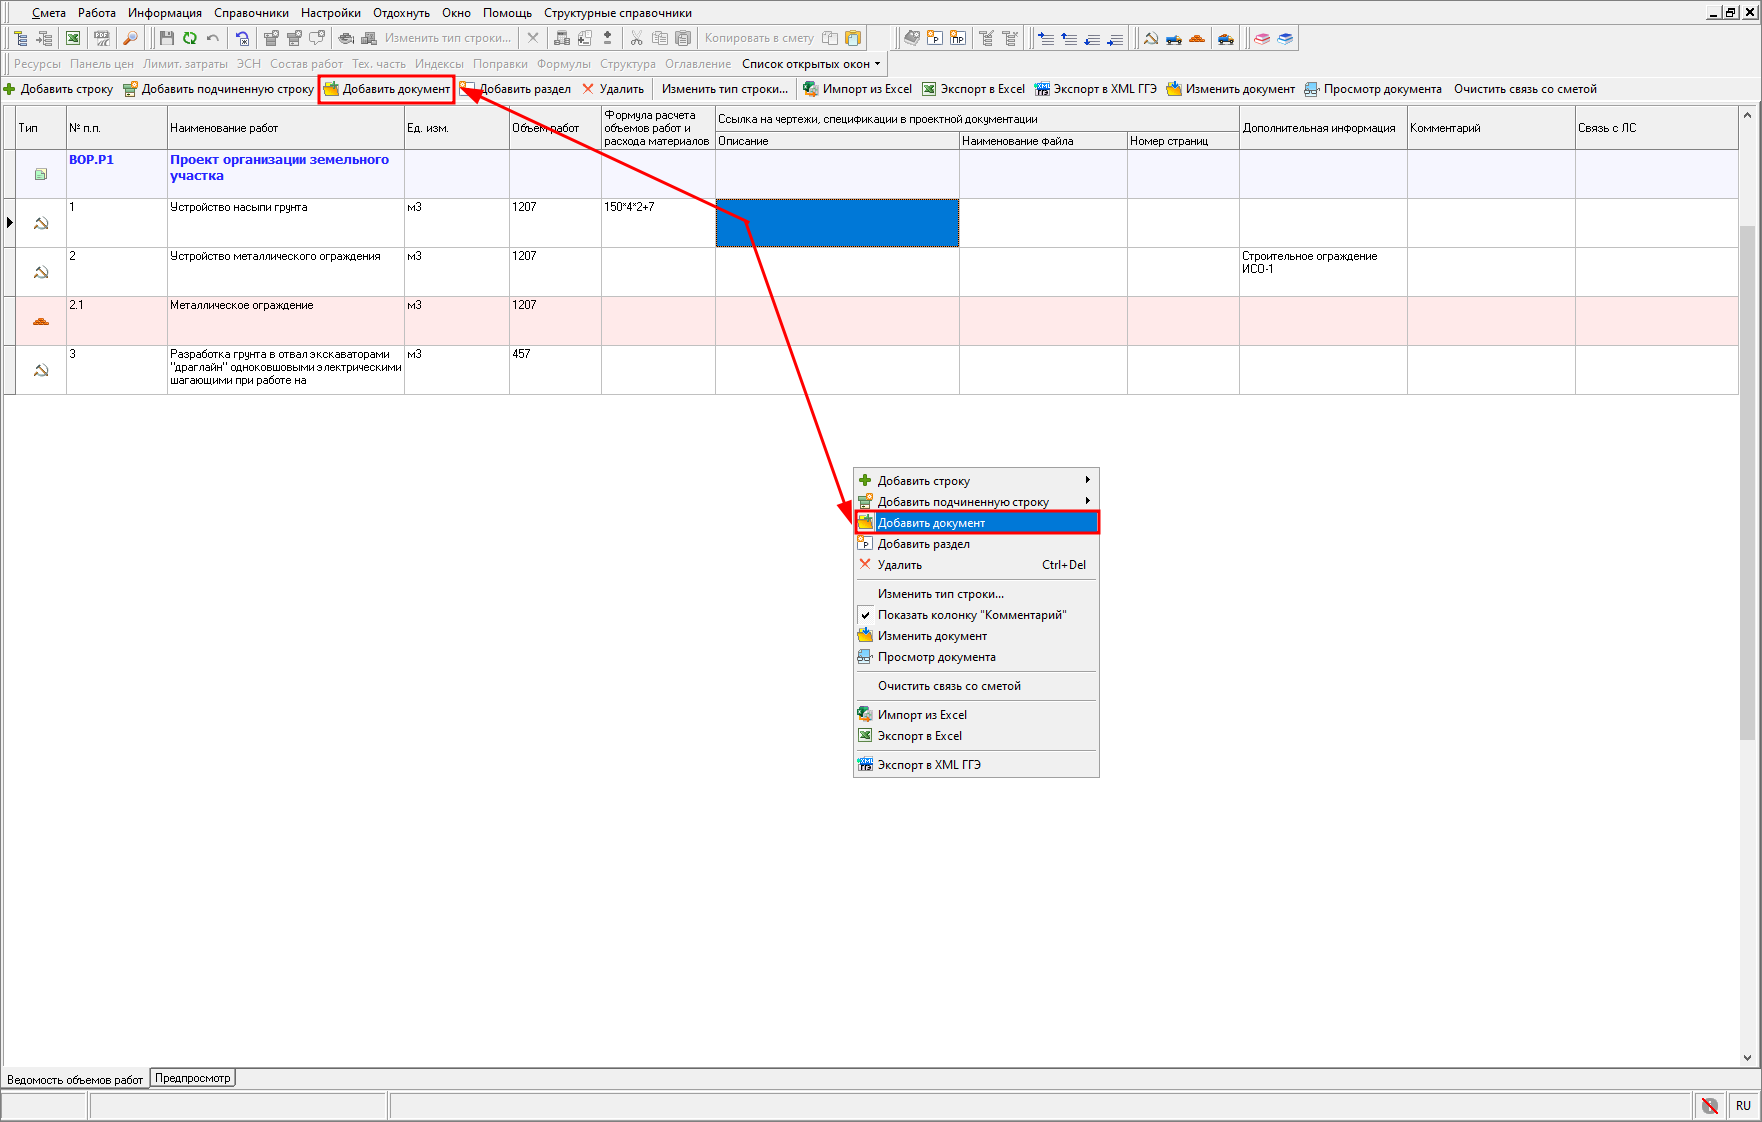Click the 'Добавить подчиненную строку' toolbar button
Viewport: 1762px width, 1122px height.
(218, 89)
